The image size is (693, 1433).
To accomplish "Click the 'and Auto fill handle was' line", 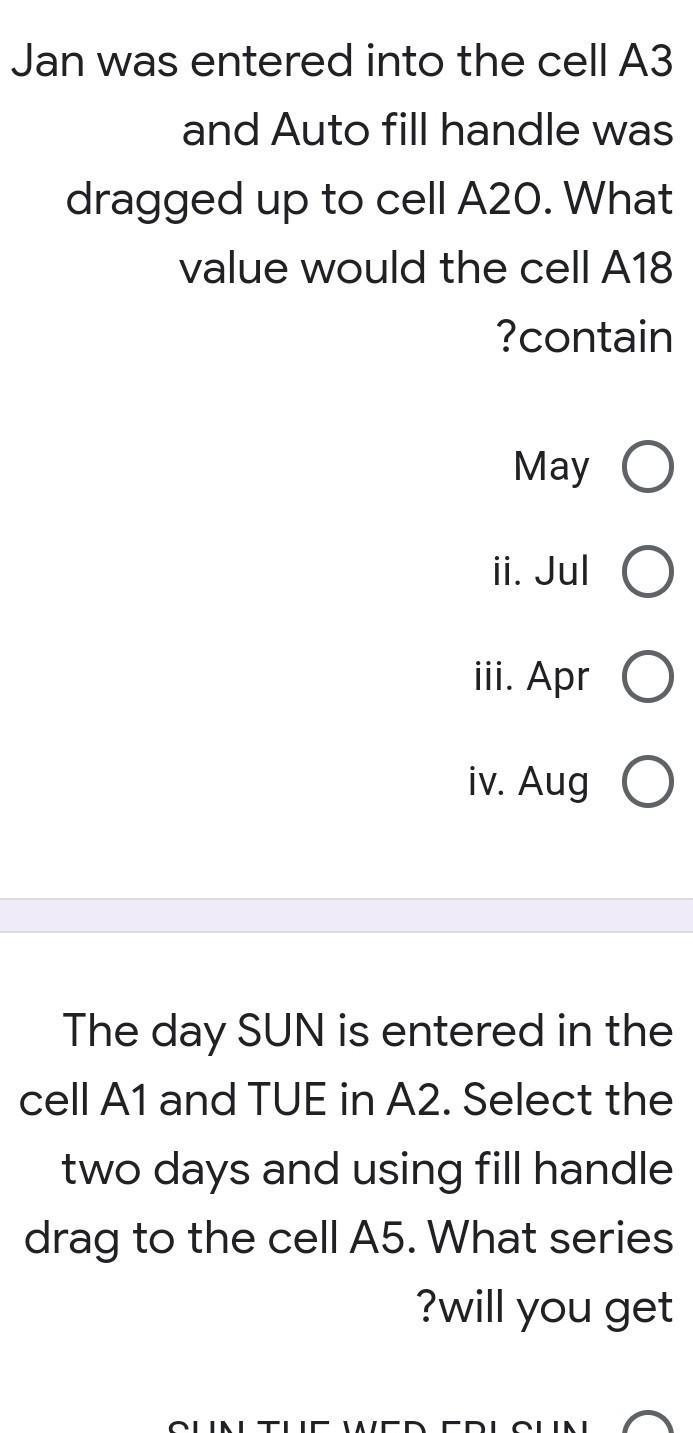I will pyautogui.click(x=427, y=131).
